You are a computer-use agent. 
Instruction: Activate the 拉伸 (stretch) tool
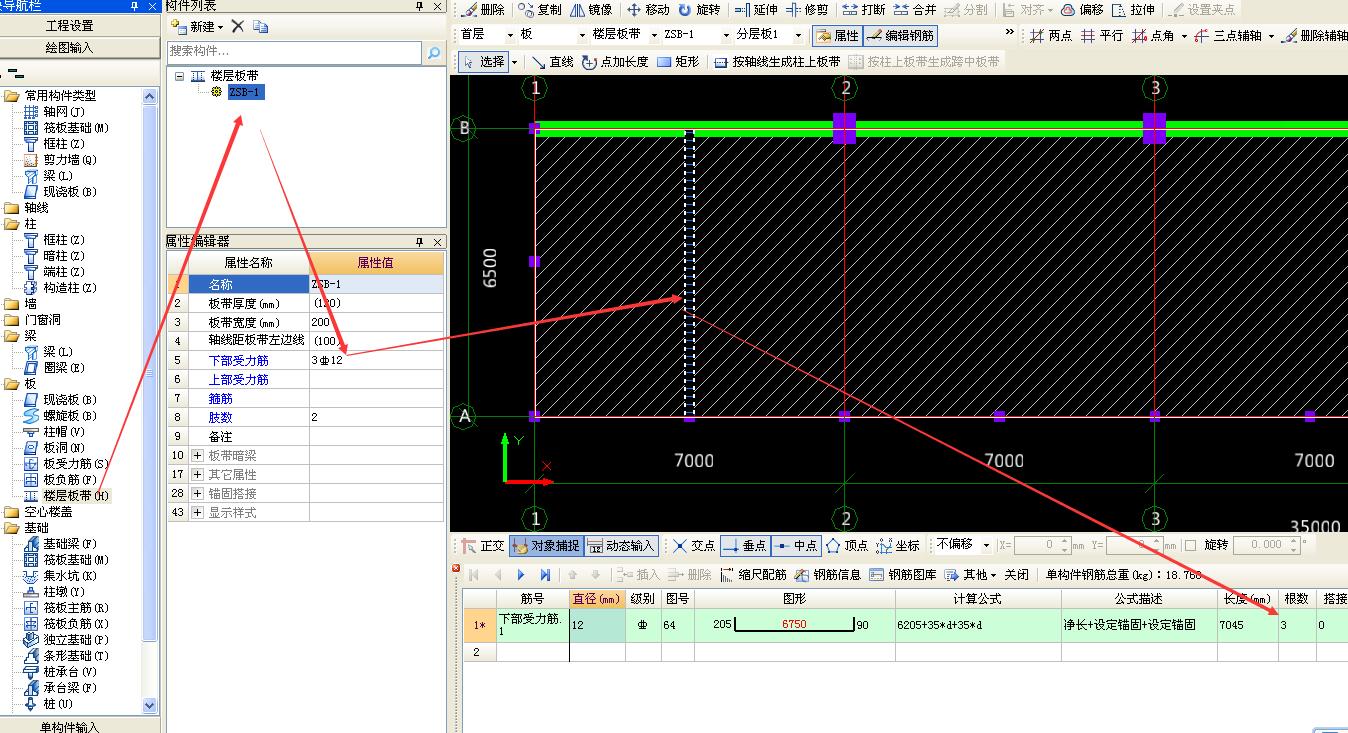[1134, 10]
